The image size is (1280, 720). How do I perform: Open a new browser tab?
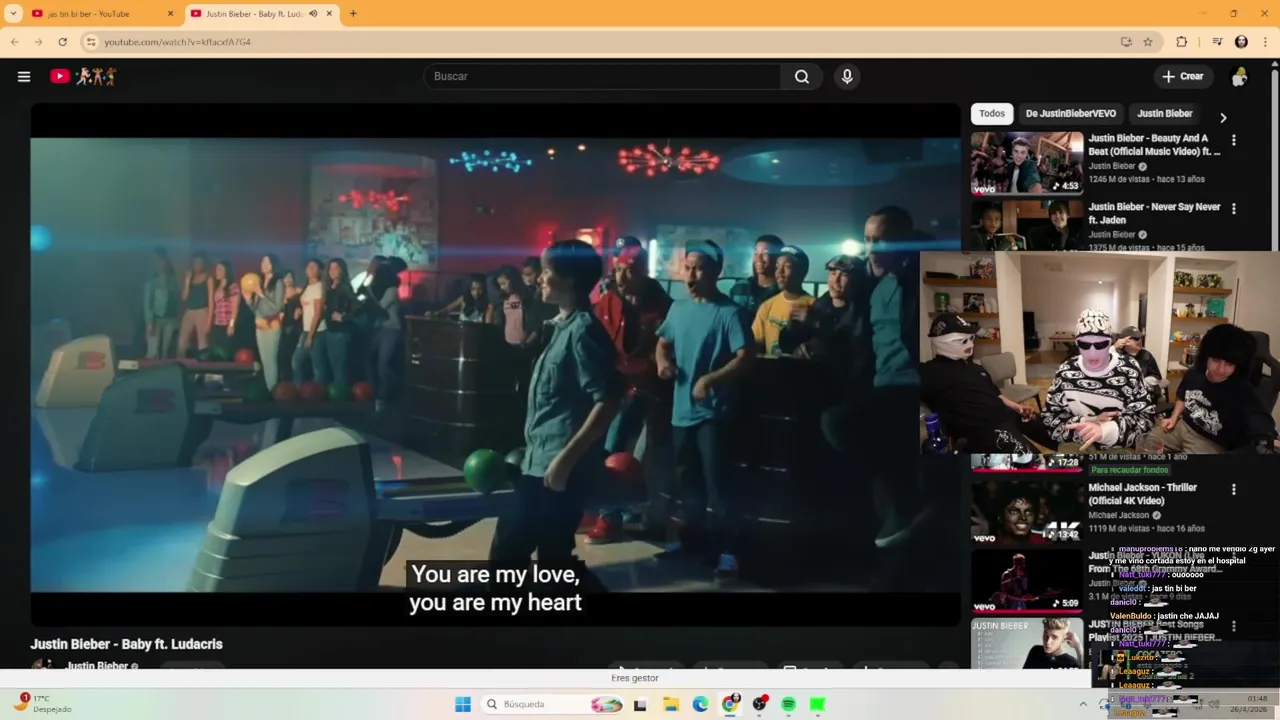[x=353, y=14]
